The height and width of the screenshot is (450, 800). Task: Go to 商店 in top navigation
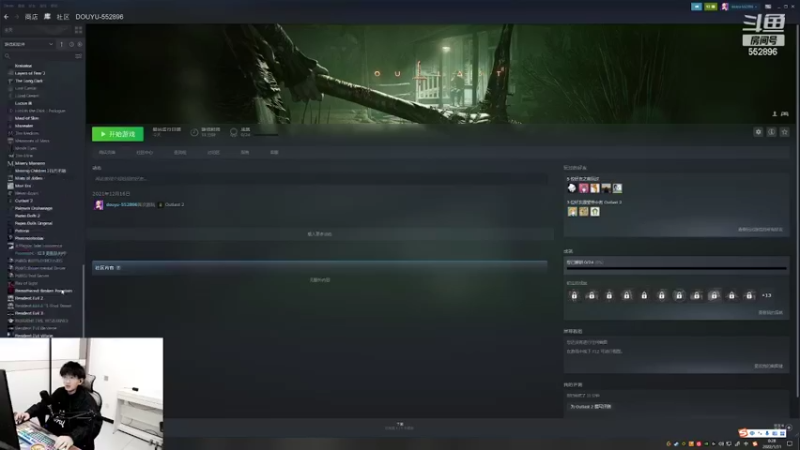click(x=32, y=17)
